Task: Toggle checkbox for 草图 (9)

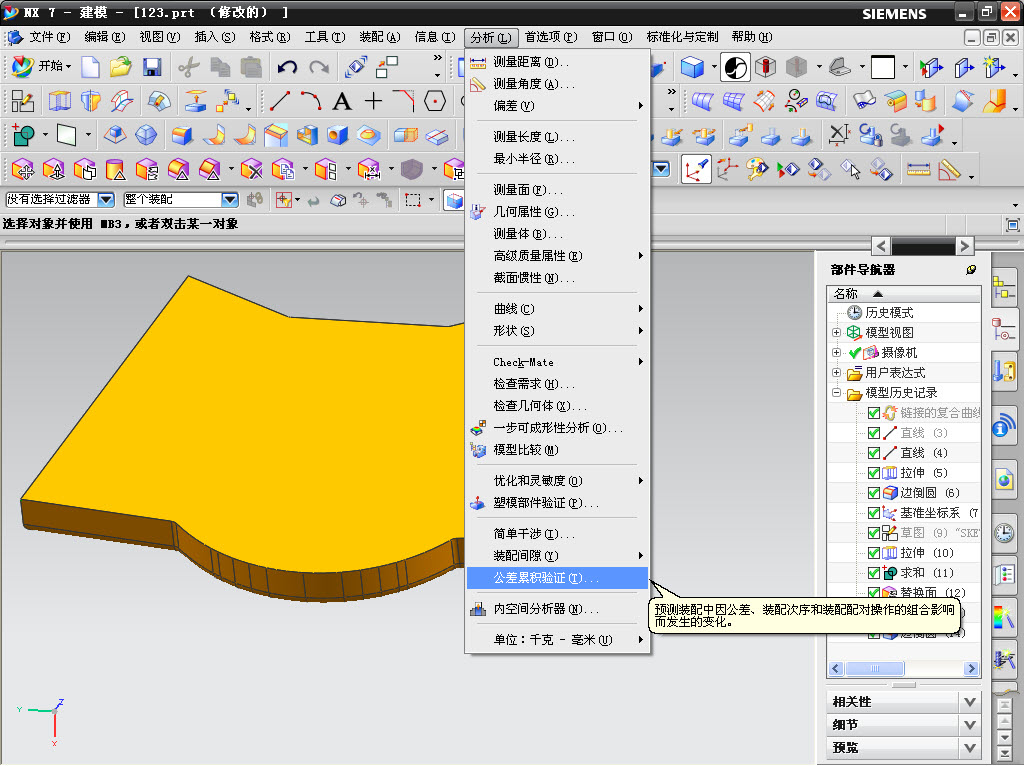Action: (874, 533)
